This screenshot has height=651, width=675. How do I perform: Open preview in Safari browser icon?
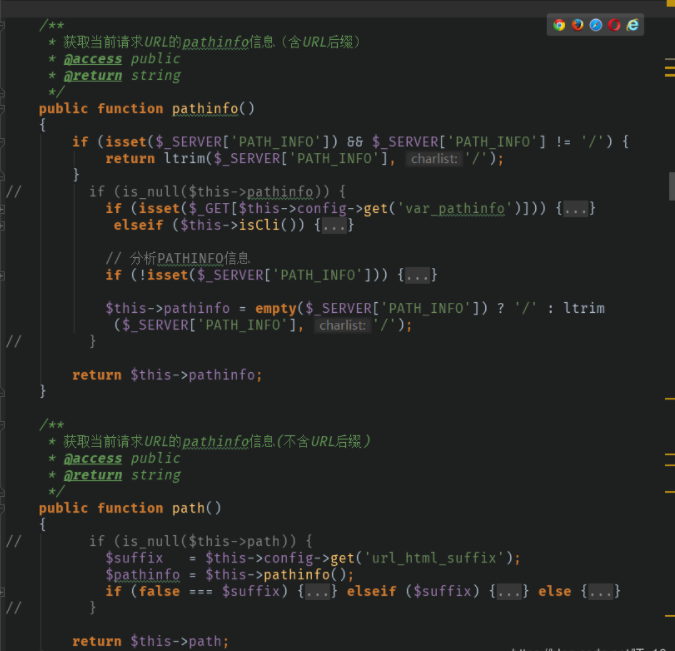[596, 25]
